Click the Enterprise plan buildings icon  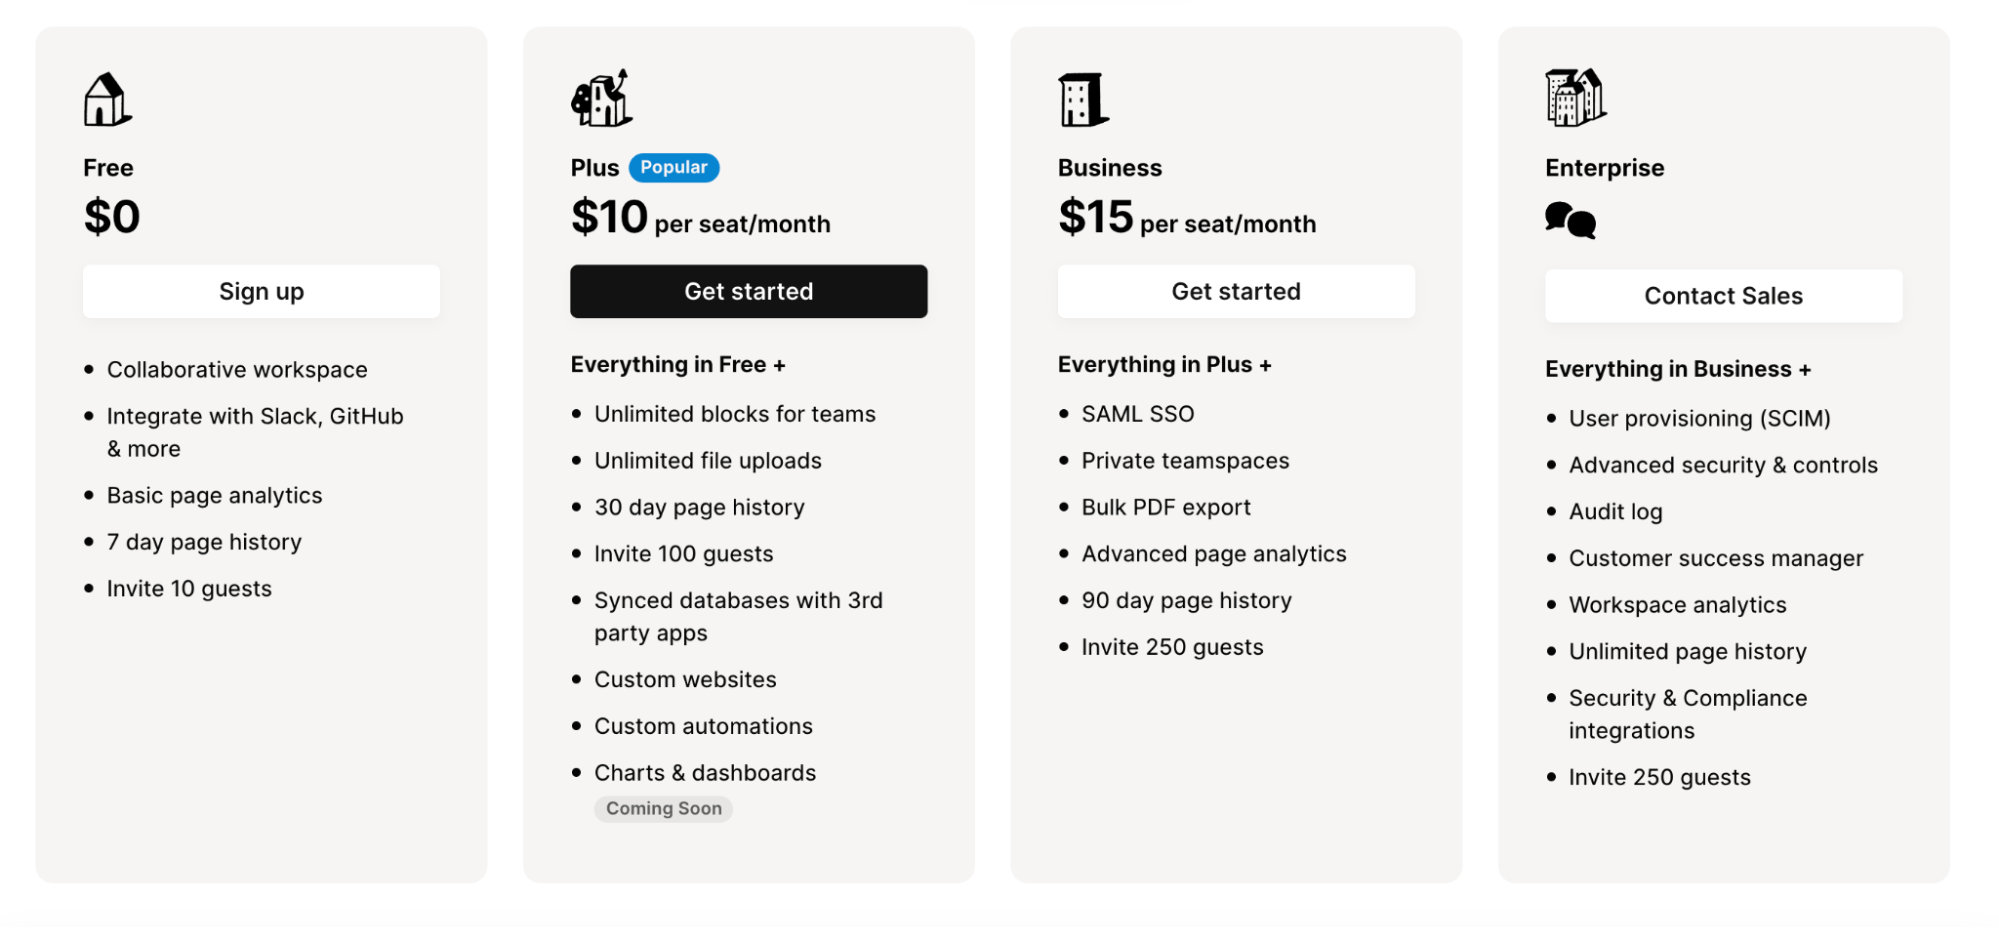click(x=1574, y=96)
